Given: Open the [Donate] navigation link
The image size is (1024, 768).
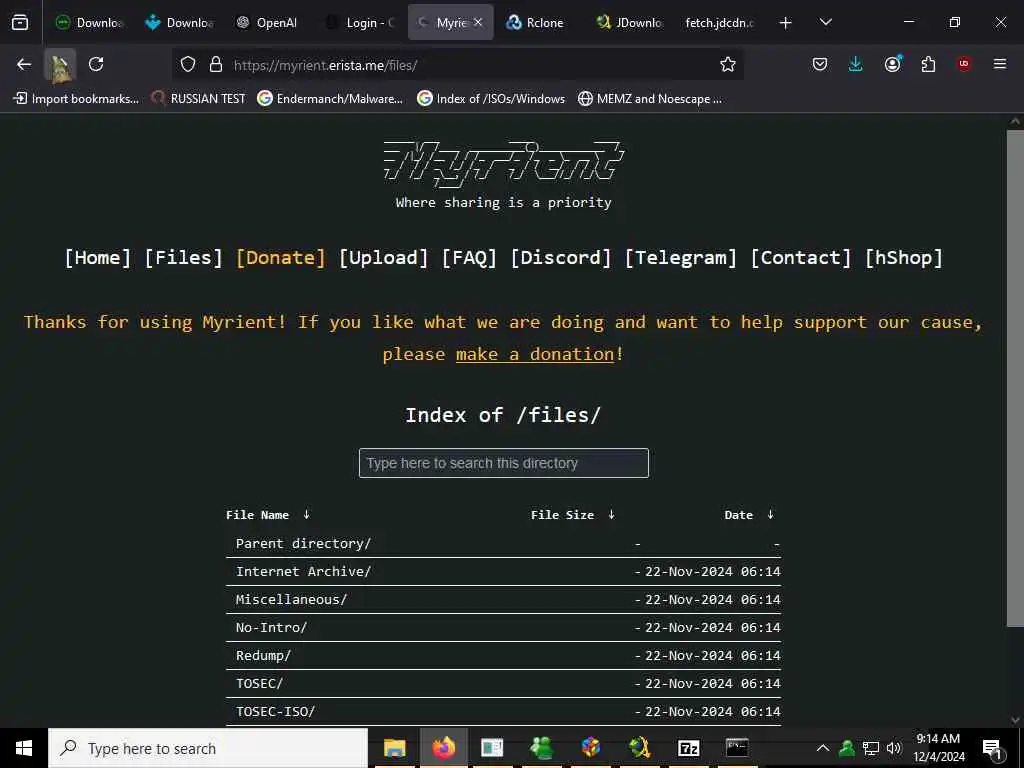Looking at the screenshot, I should [x=280, y=257].
